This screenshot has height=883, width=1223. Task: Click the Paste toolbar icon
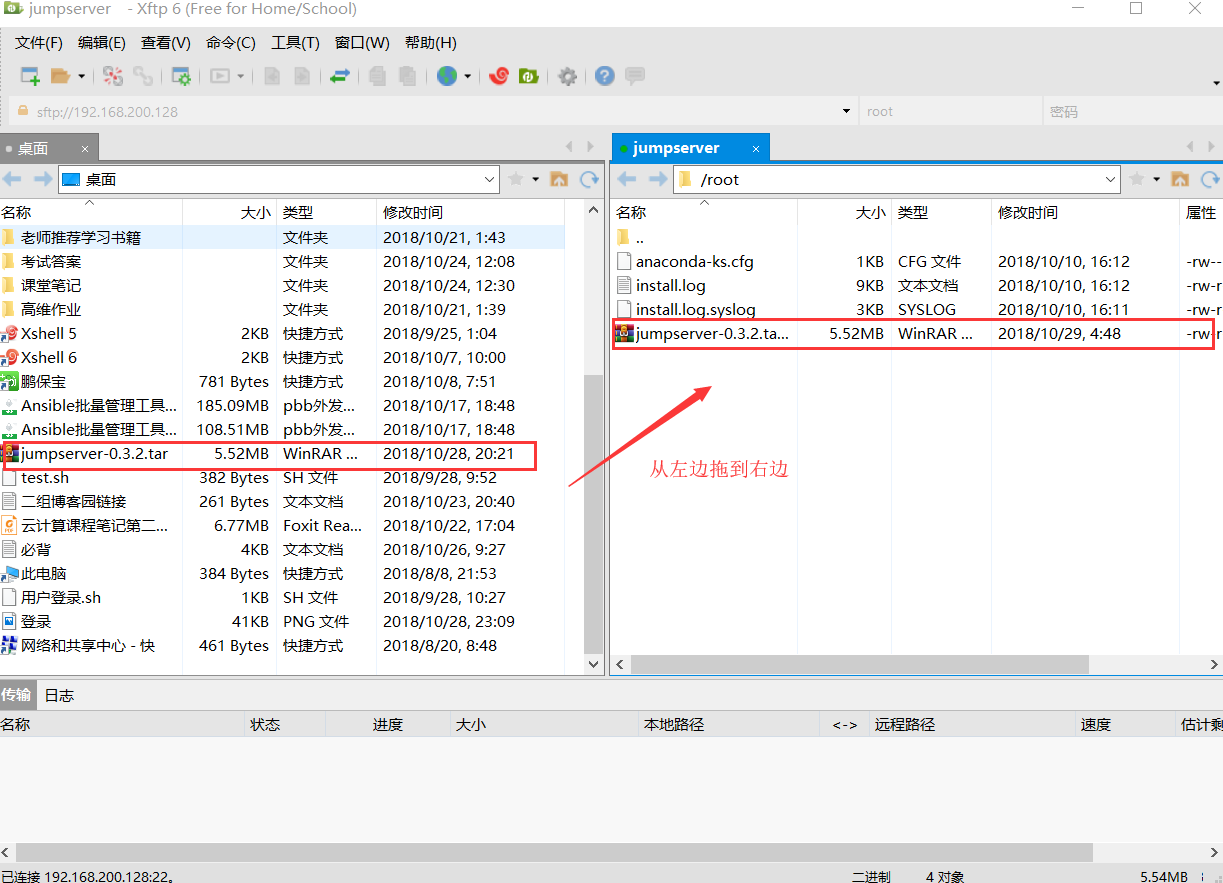pyautogui.click(x=407, y=76)
